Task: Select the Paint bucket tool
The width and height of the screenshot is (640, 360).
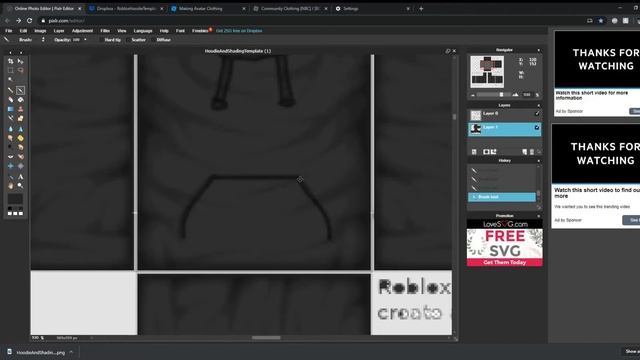Action: [x=20, y=100]
